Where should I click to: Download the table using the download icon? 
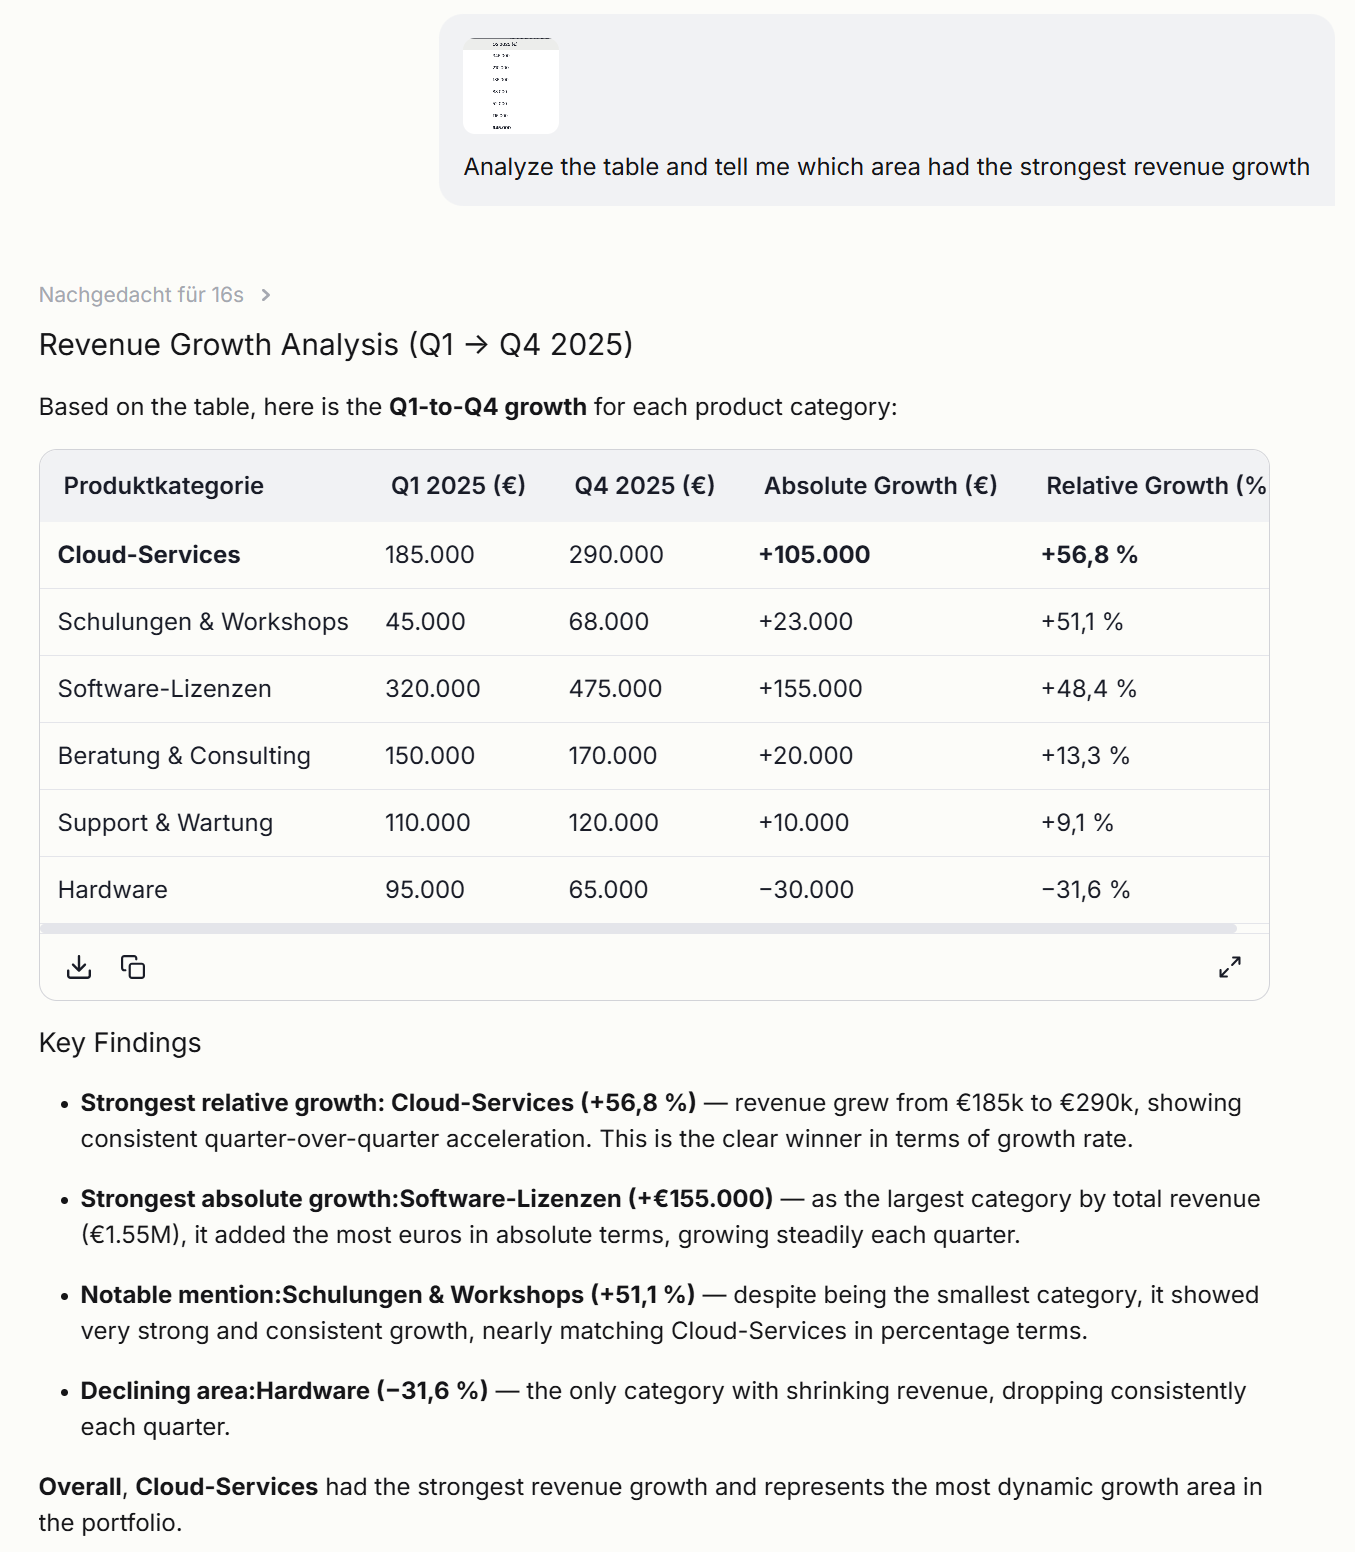click(x=79, y=967)
